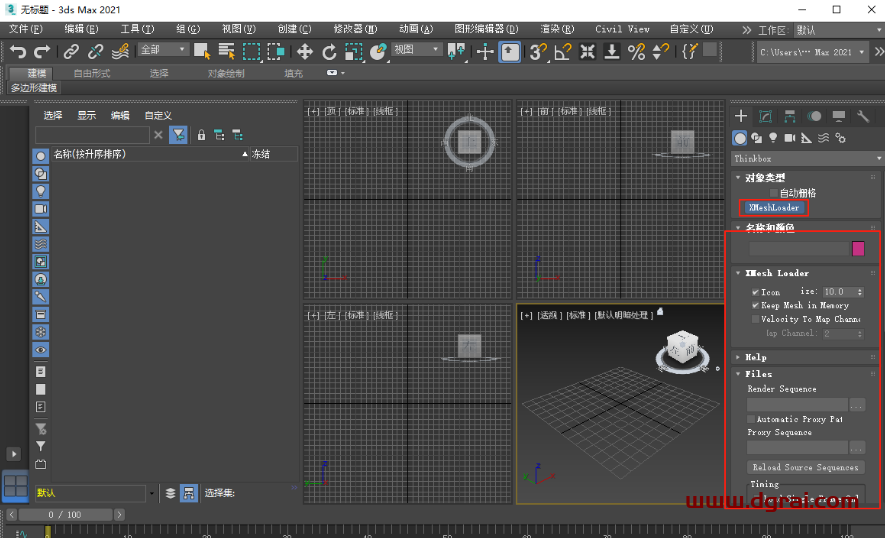Open the Utilities wrench tab
This screenshot has height=538, width=885.
[x=863, y=116]
